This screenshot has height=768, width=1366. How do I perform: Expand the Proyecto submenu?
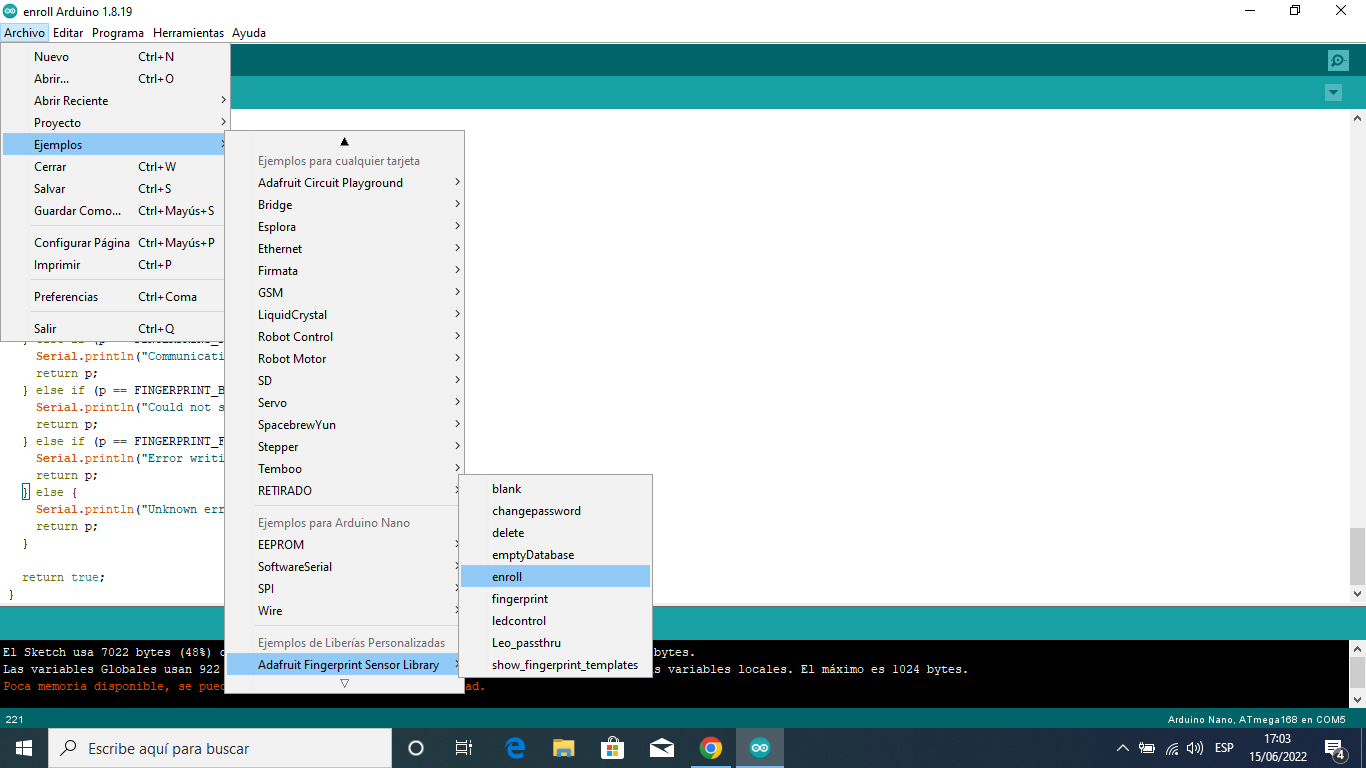click(116, 123)
